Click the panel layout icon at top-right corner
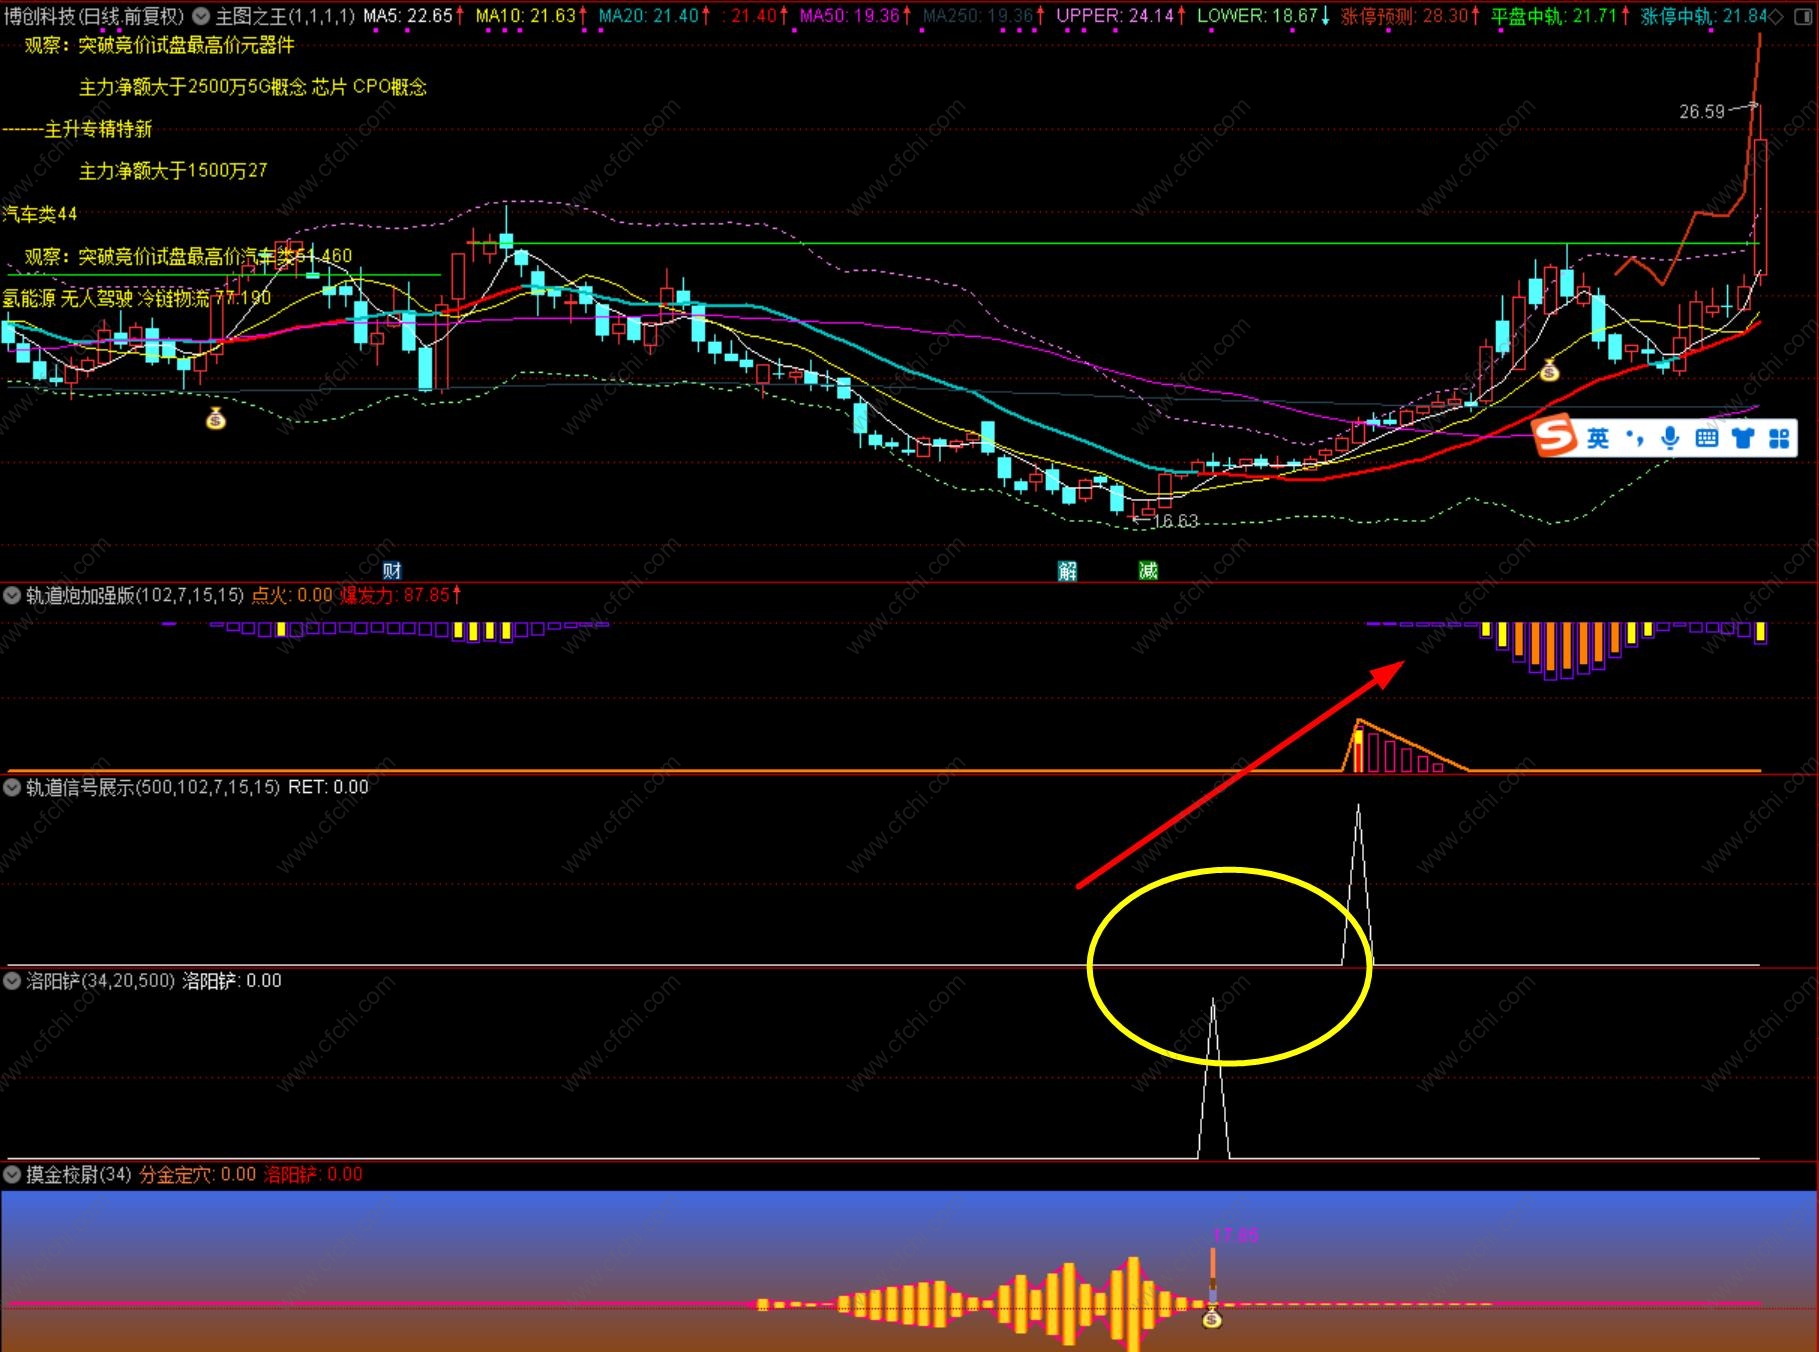 (x=1802, y=16)
